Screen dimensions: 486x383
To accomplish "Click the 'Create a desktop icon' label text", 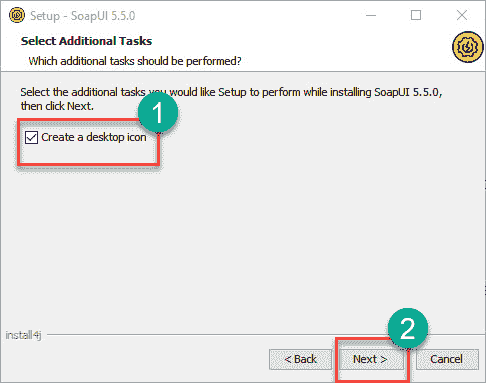I will coord(94,137).
